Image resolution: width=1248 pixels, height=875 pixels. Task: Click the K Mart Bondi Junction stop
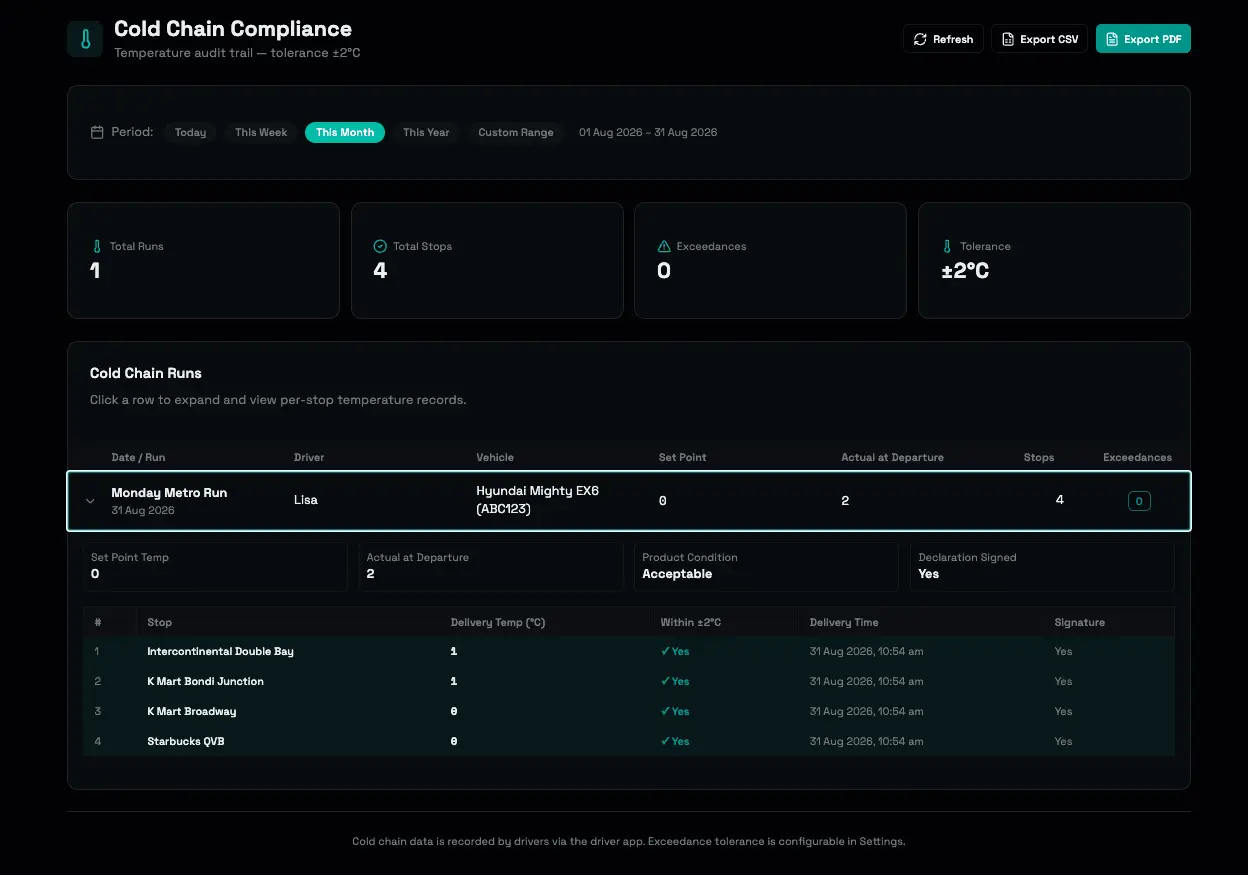pos(205,681)
